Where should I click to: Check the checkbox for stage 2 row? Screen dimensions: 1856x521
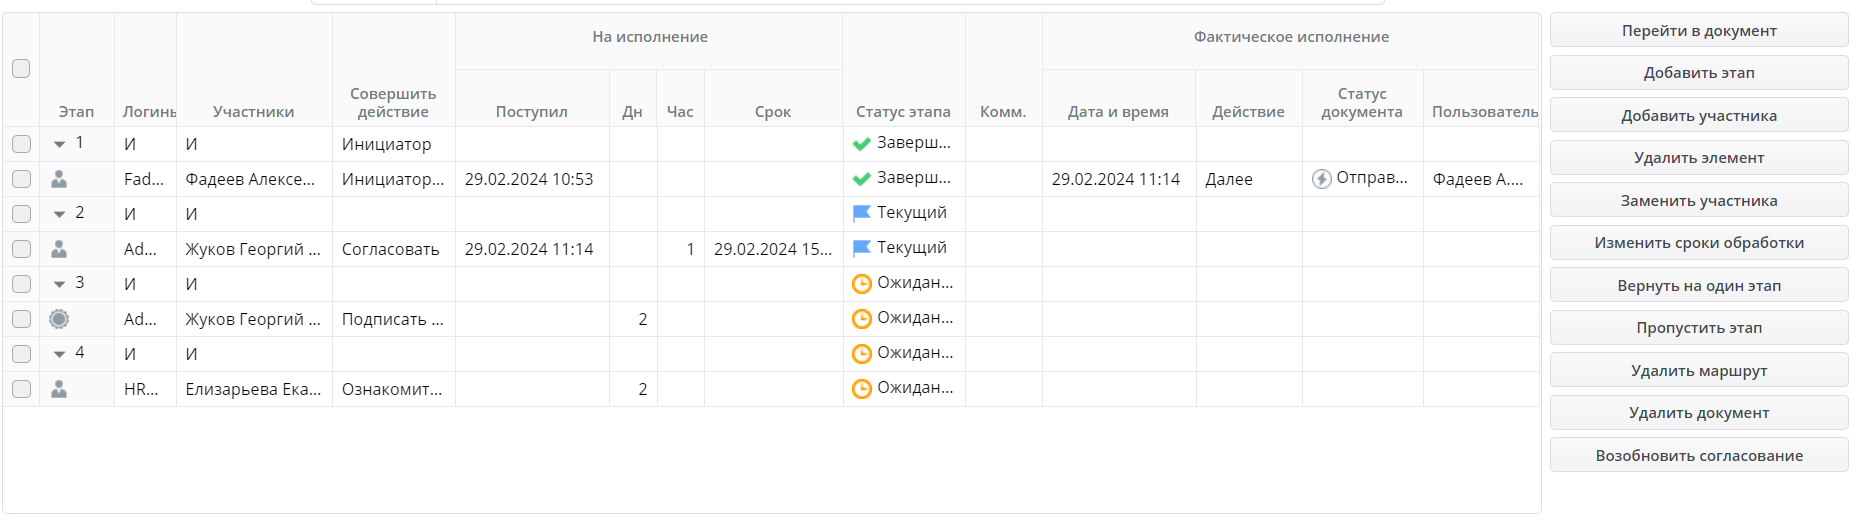coord(21,214)
